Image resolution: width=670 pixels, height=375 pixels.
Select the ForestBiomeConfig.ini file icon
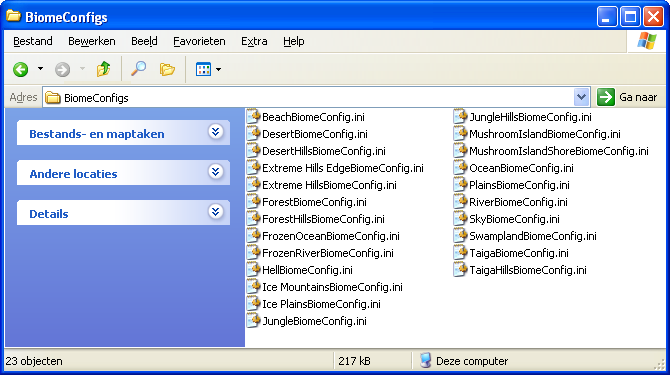tap(253, 202)
